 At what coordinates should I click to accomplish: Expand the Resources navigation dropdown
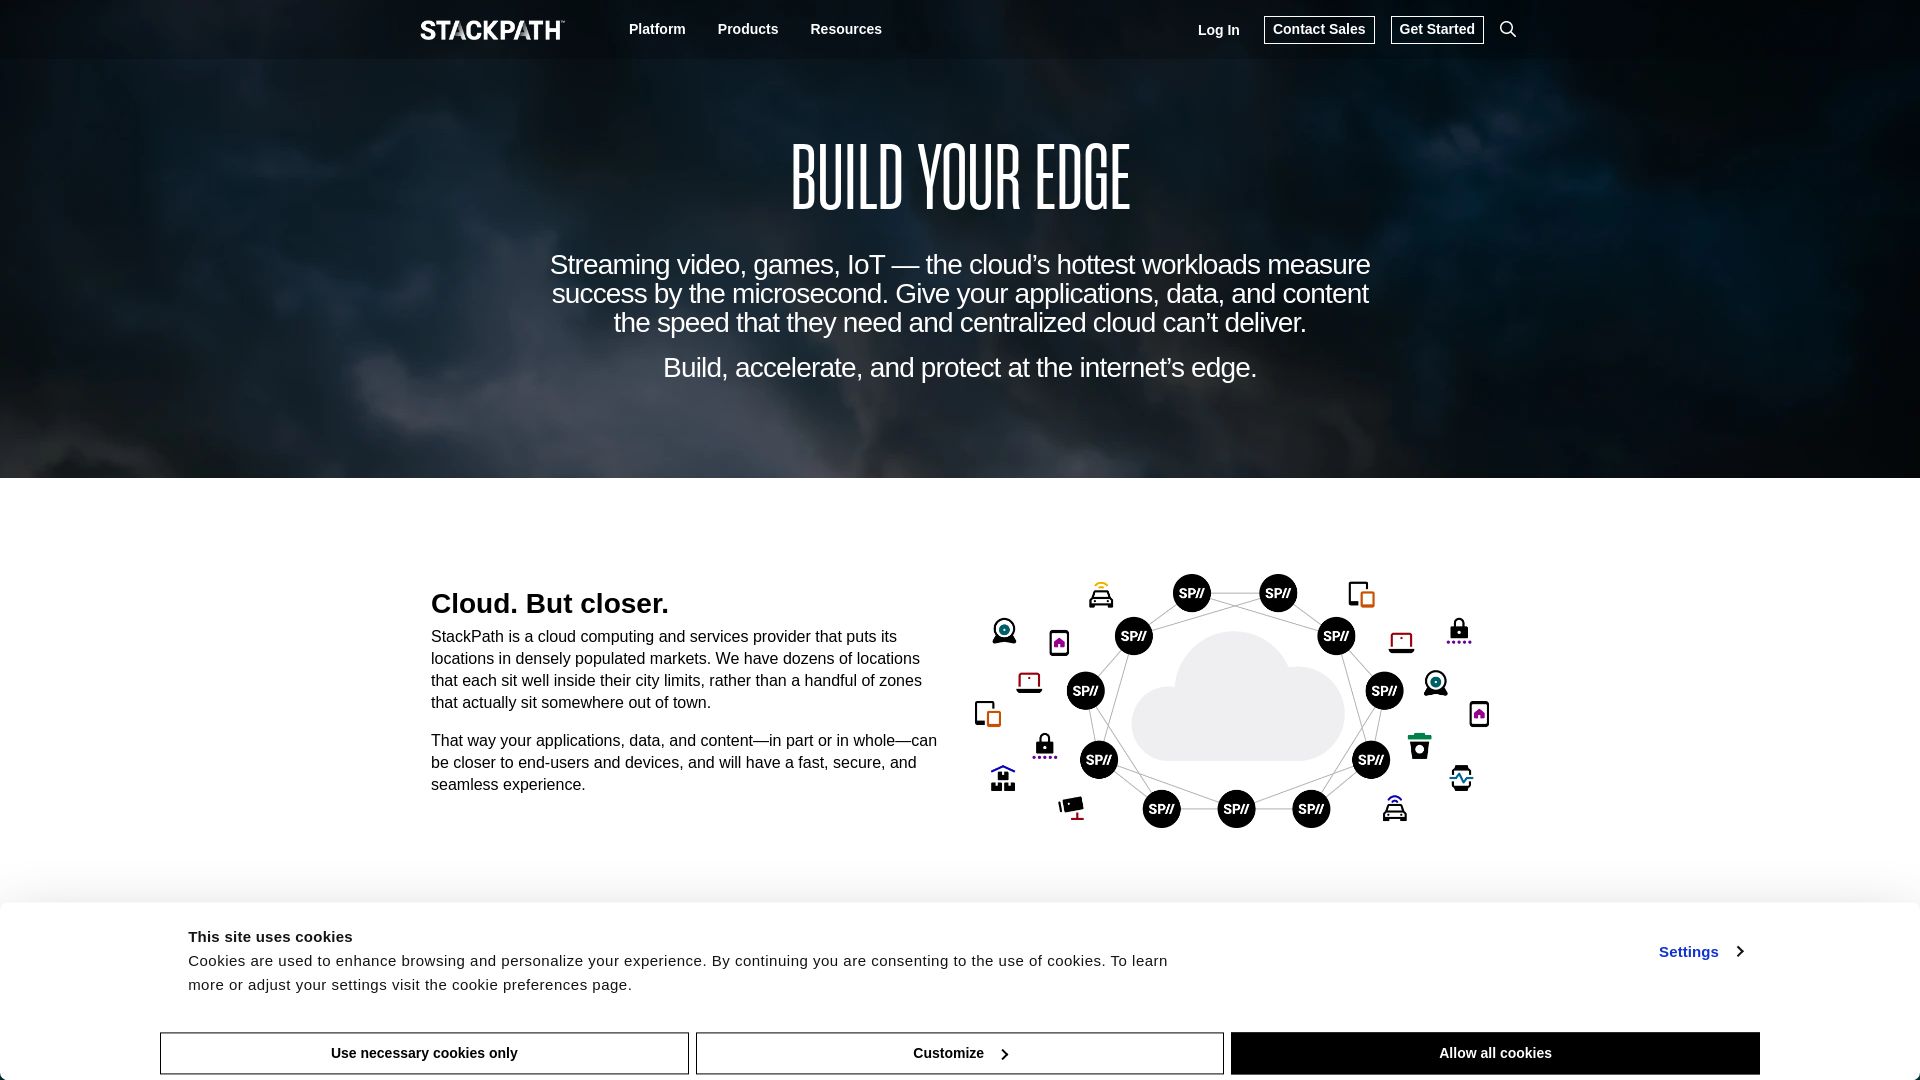[845, 29]
